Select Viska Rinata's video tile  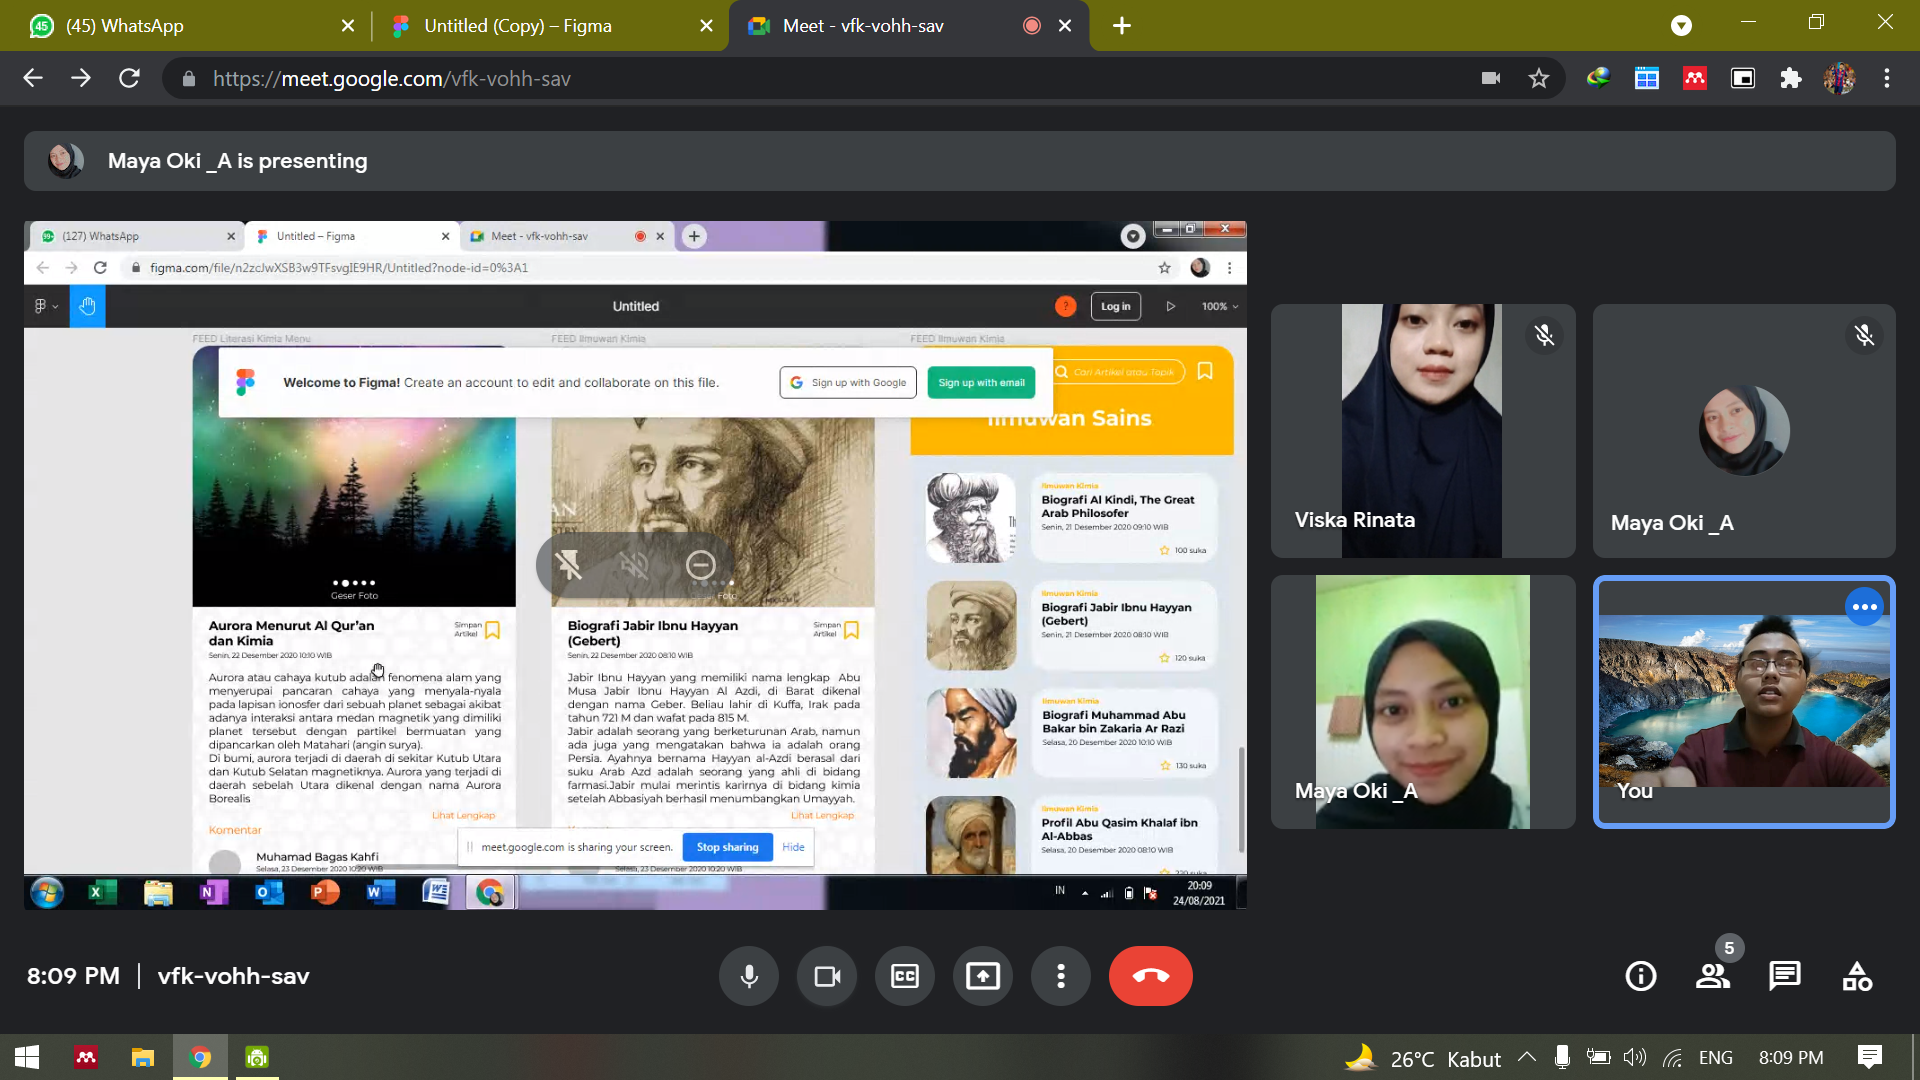tap(1422, 431)
